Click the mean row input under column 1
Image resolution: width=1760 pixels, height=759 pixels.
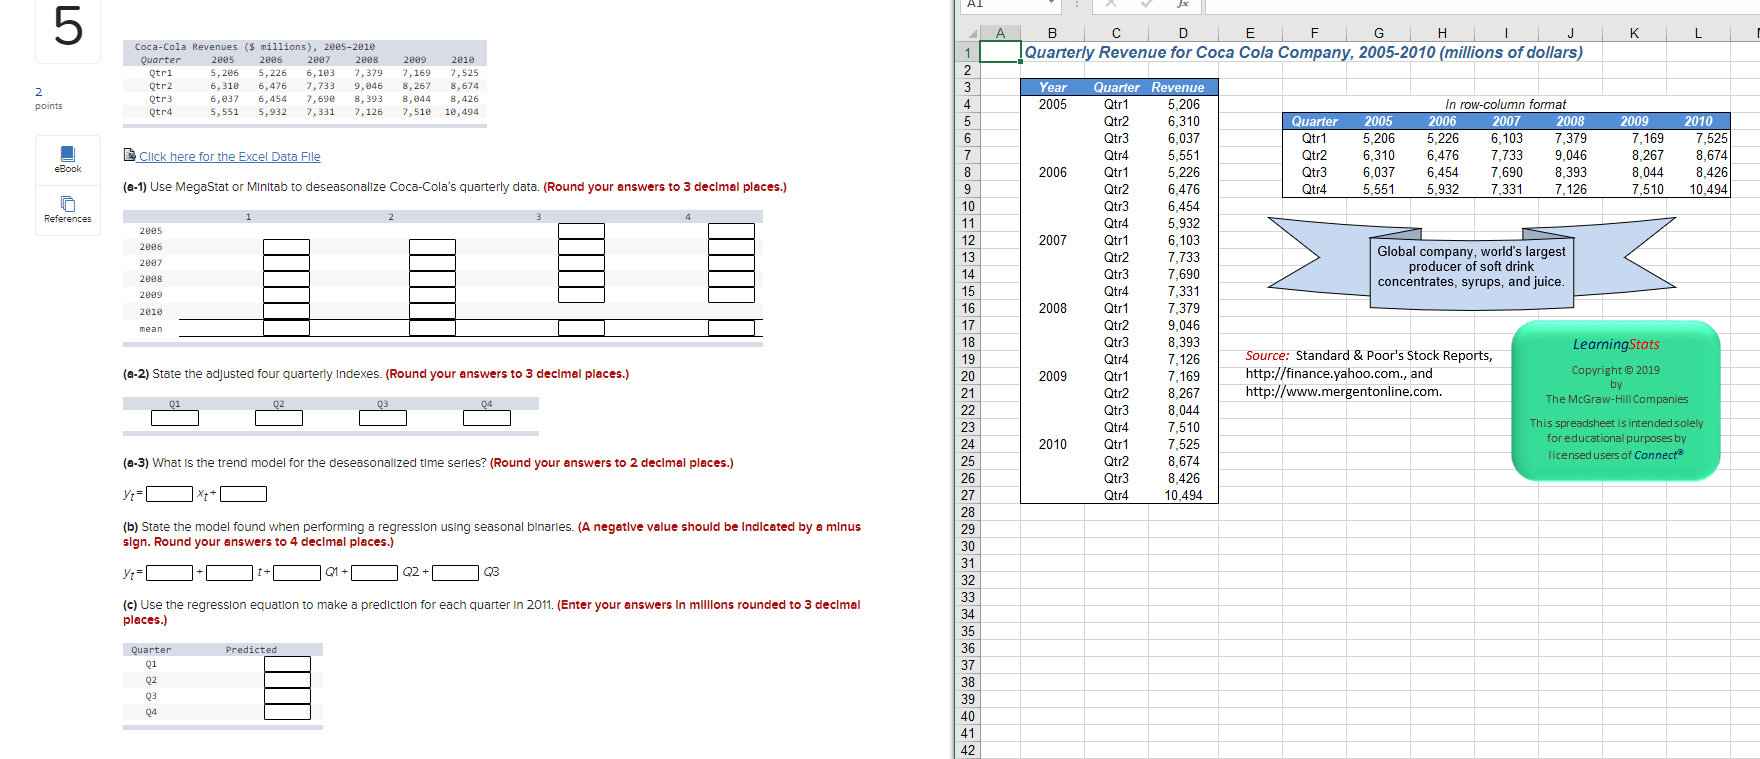point(286,328)
